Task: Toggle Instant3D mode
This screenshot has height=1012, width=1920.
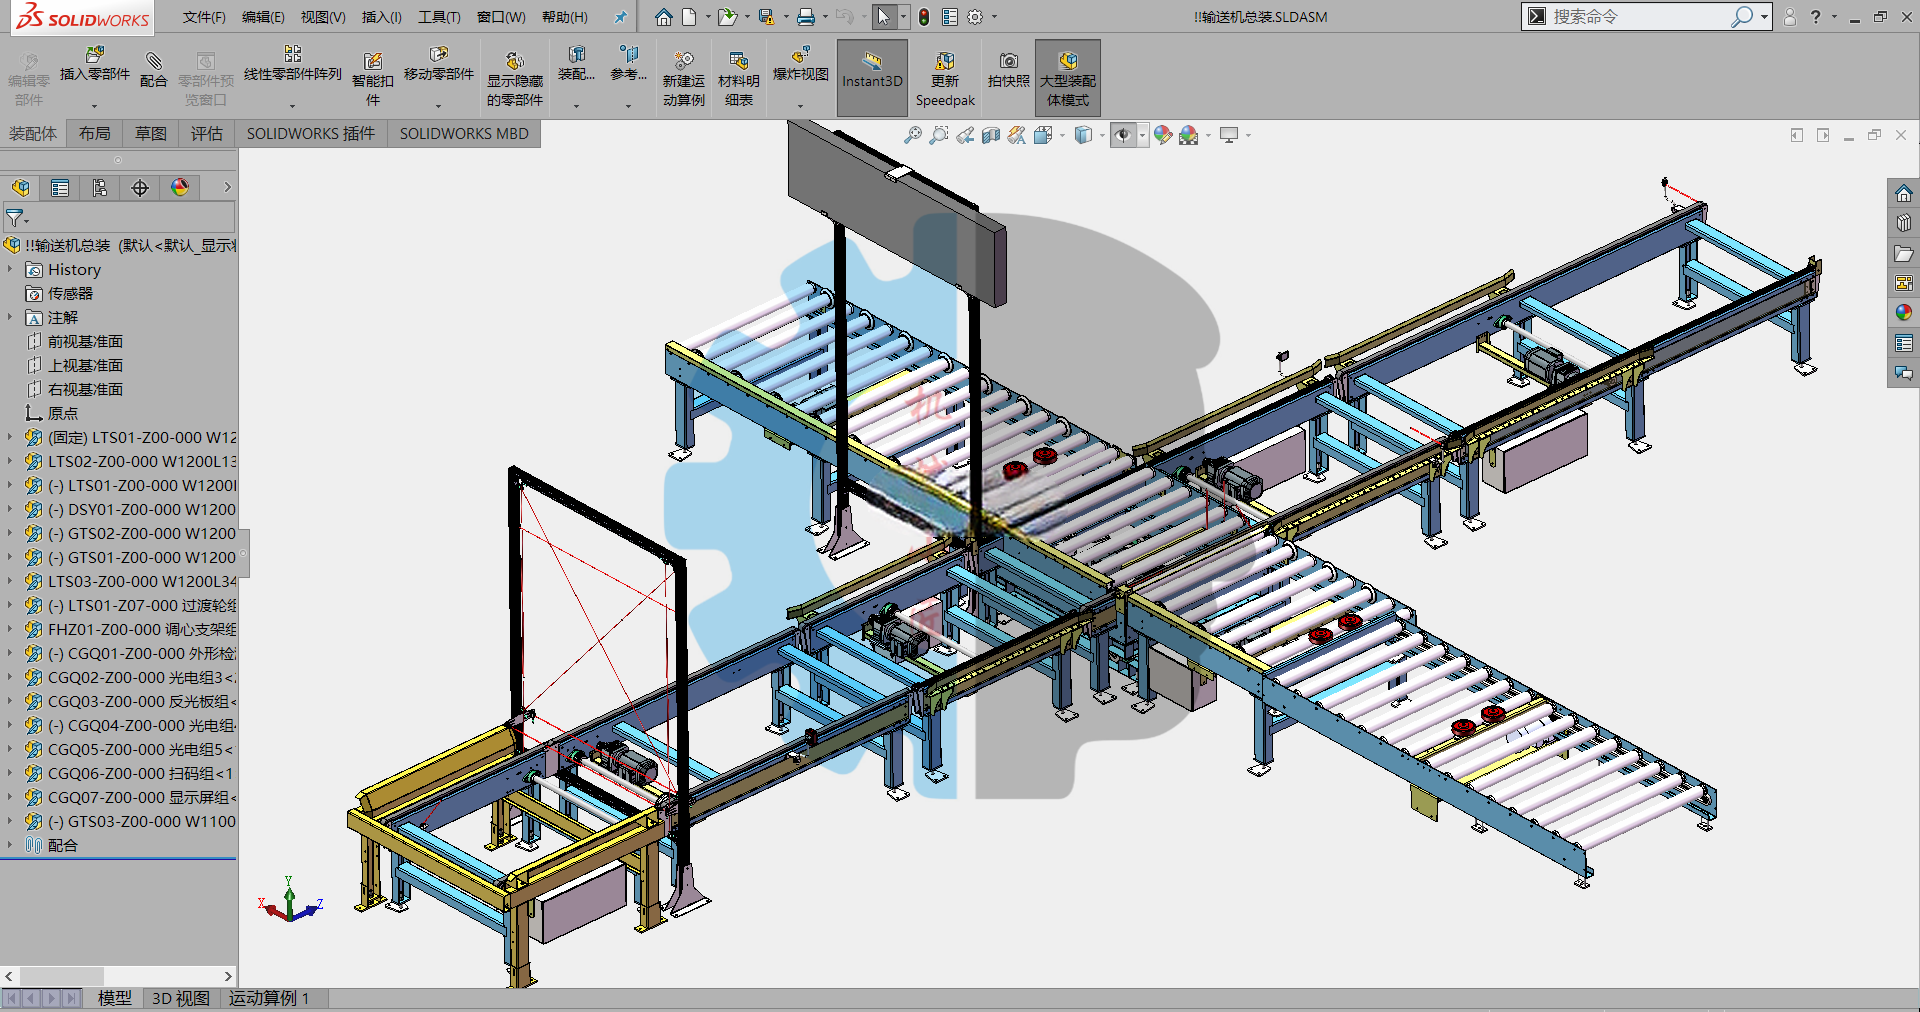Action: pyautogui.click(x=872, y=77)
